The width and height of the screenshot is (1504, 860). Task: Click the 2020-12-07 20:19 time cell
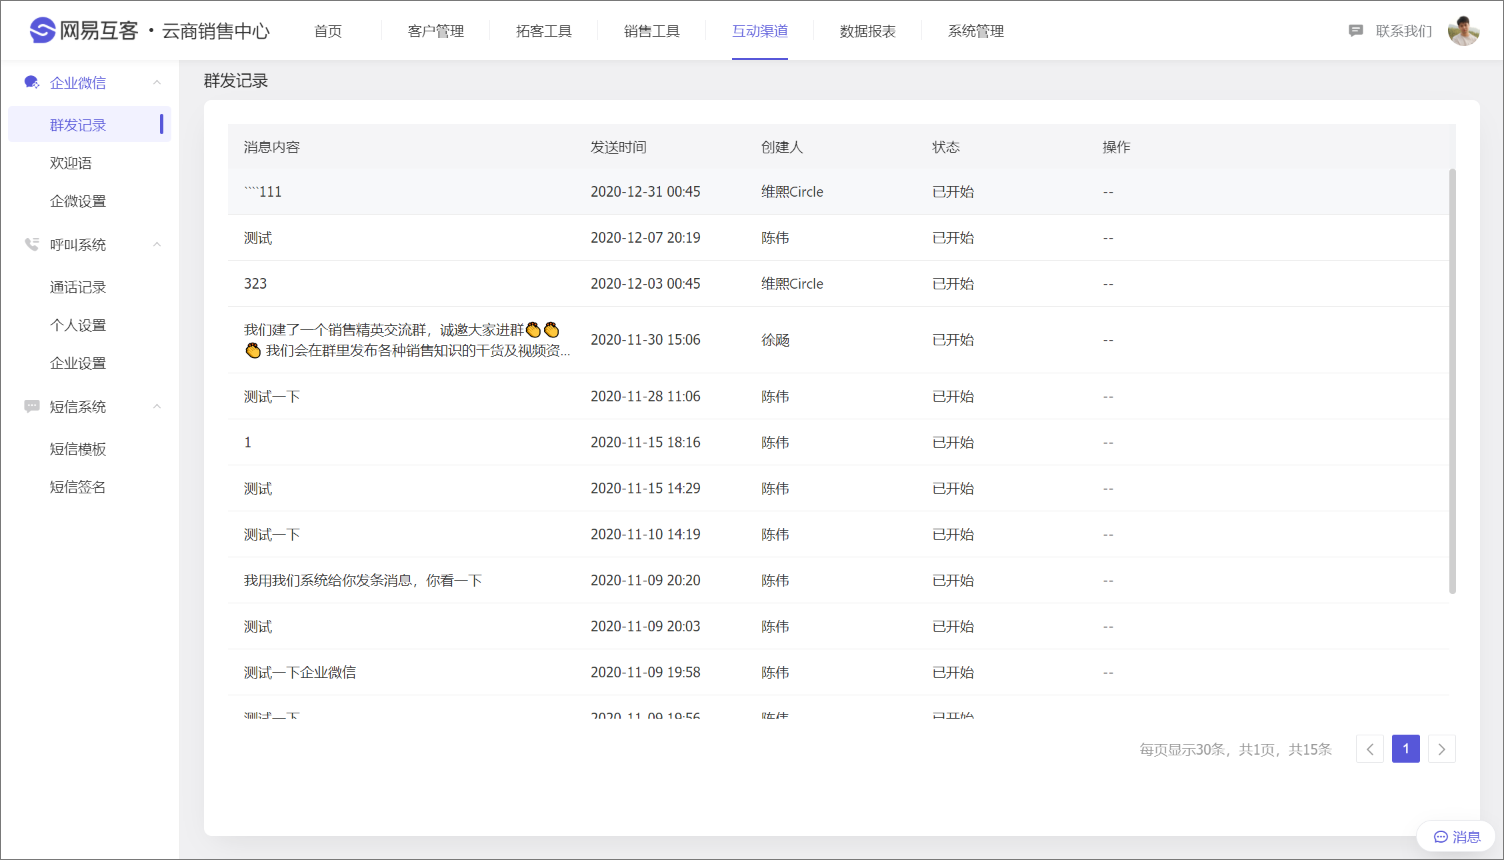coord(646,238)
